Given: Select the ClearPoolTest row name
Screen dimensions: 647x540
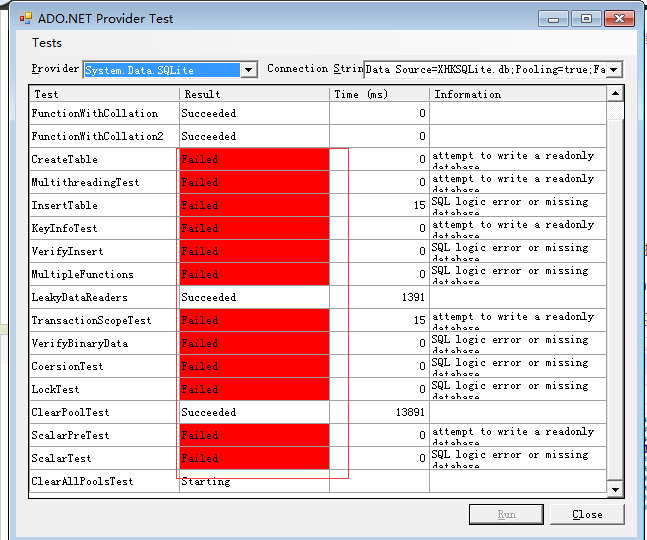Looking at the screenshot, I should point(71,413).
